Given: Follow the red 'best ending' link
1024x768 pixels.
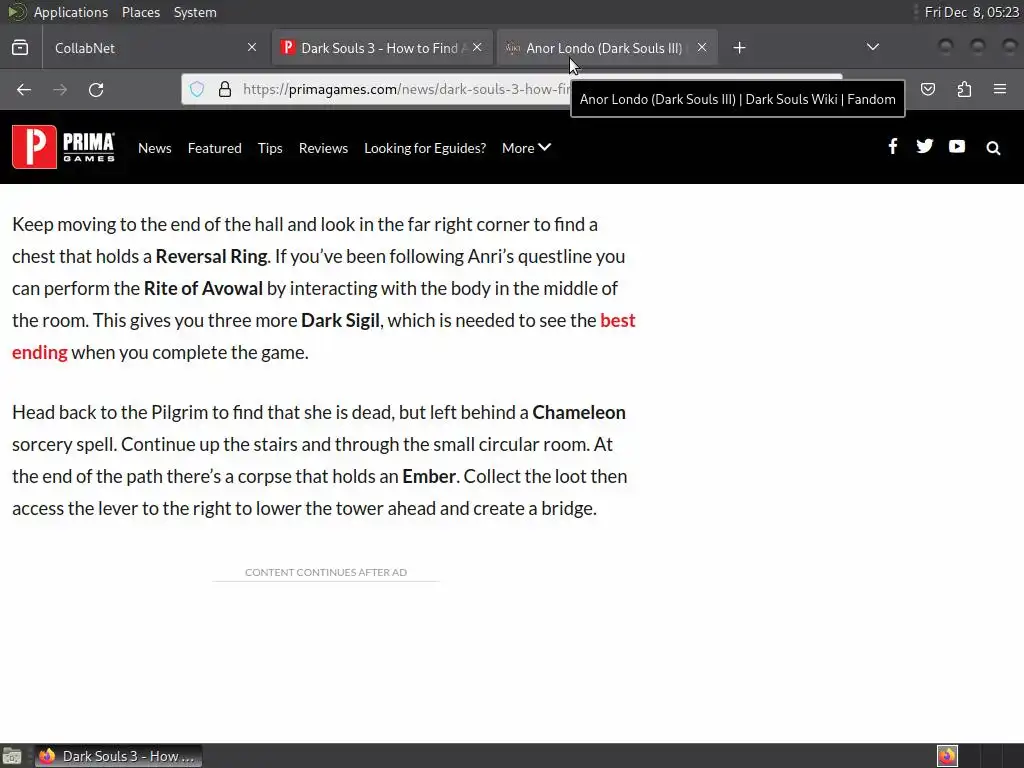Looking at the screenshot, I should 618,320.
